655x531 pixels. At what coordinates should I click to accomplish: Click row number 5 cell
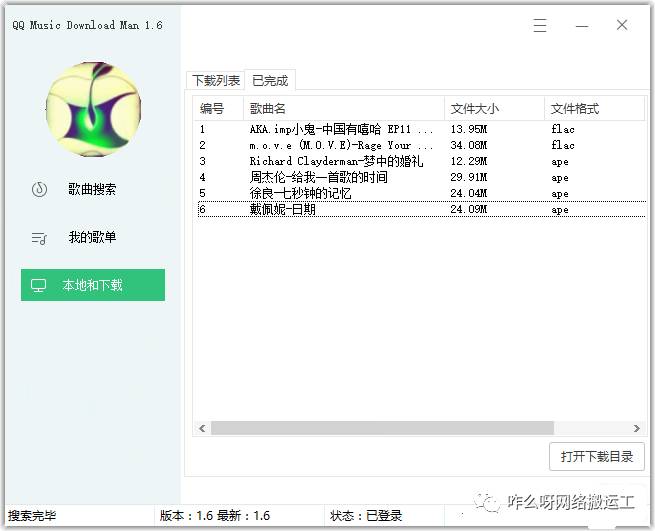tap(203, 193)
